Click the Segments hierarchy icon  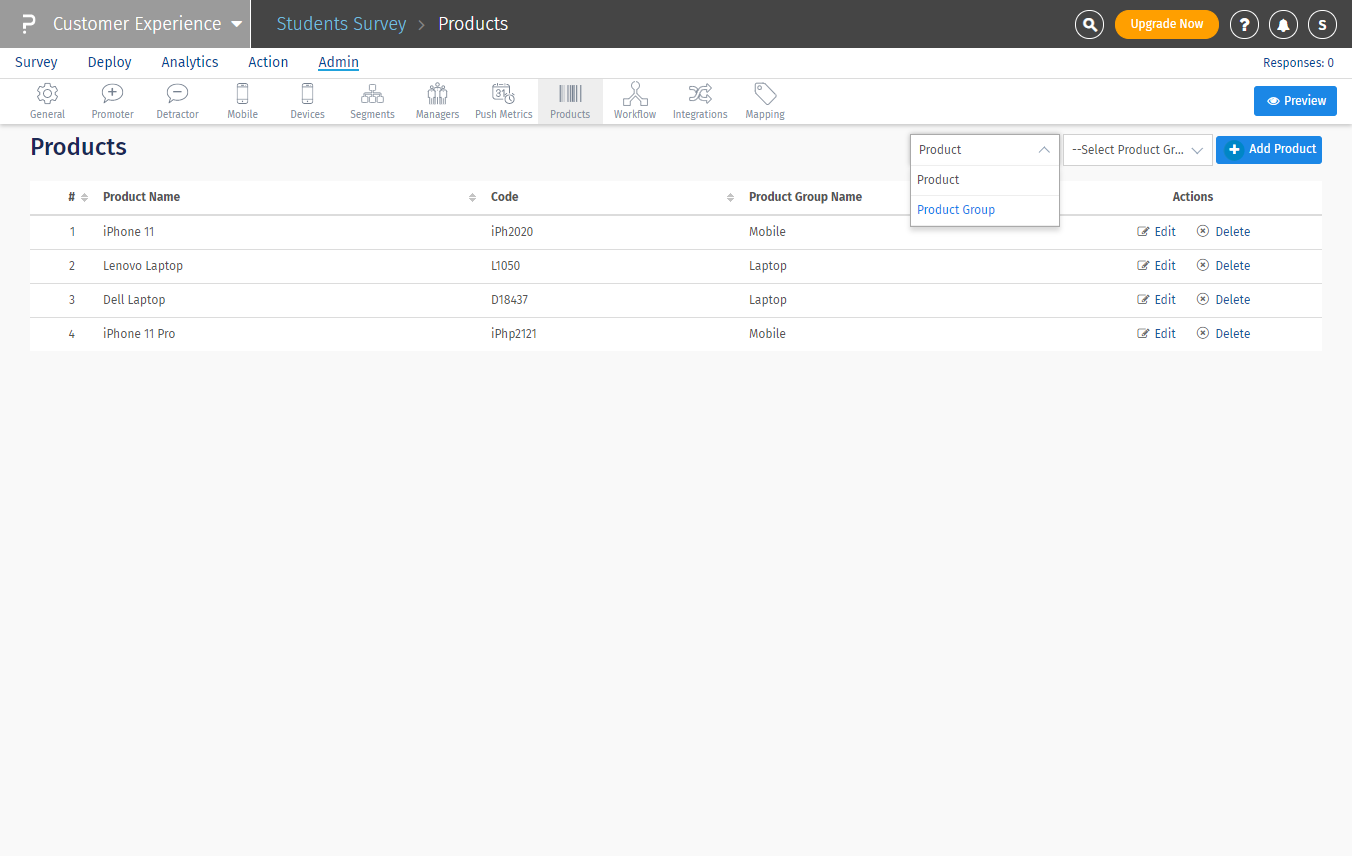click(x=372, y=95)
